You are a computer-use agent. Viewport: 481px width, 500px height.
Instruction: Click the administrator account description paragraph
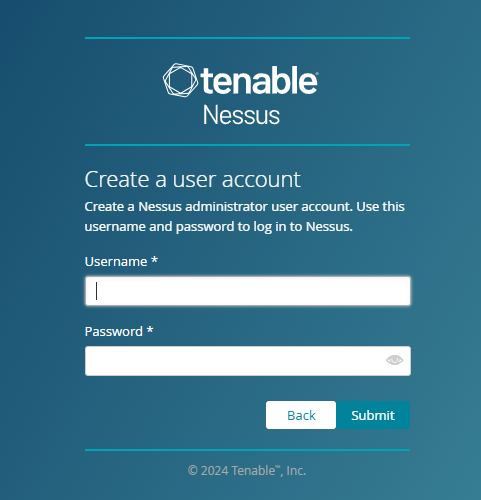(245, 217)
